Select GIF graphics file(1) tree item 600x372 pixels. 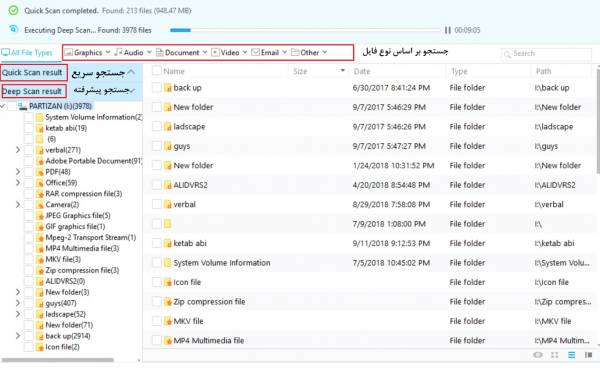[75, 227]
